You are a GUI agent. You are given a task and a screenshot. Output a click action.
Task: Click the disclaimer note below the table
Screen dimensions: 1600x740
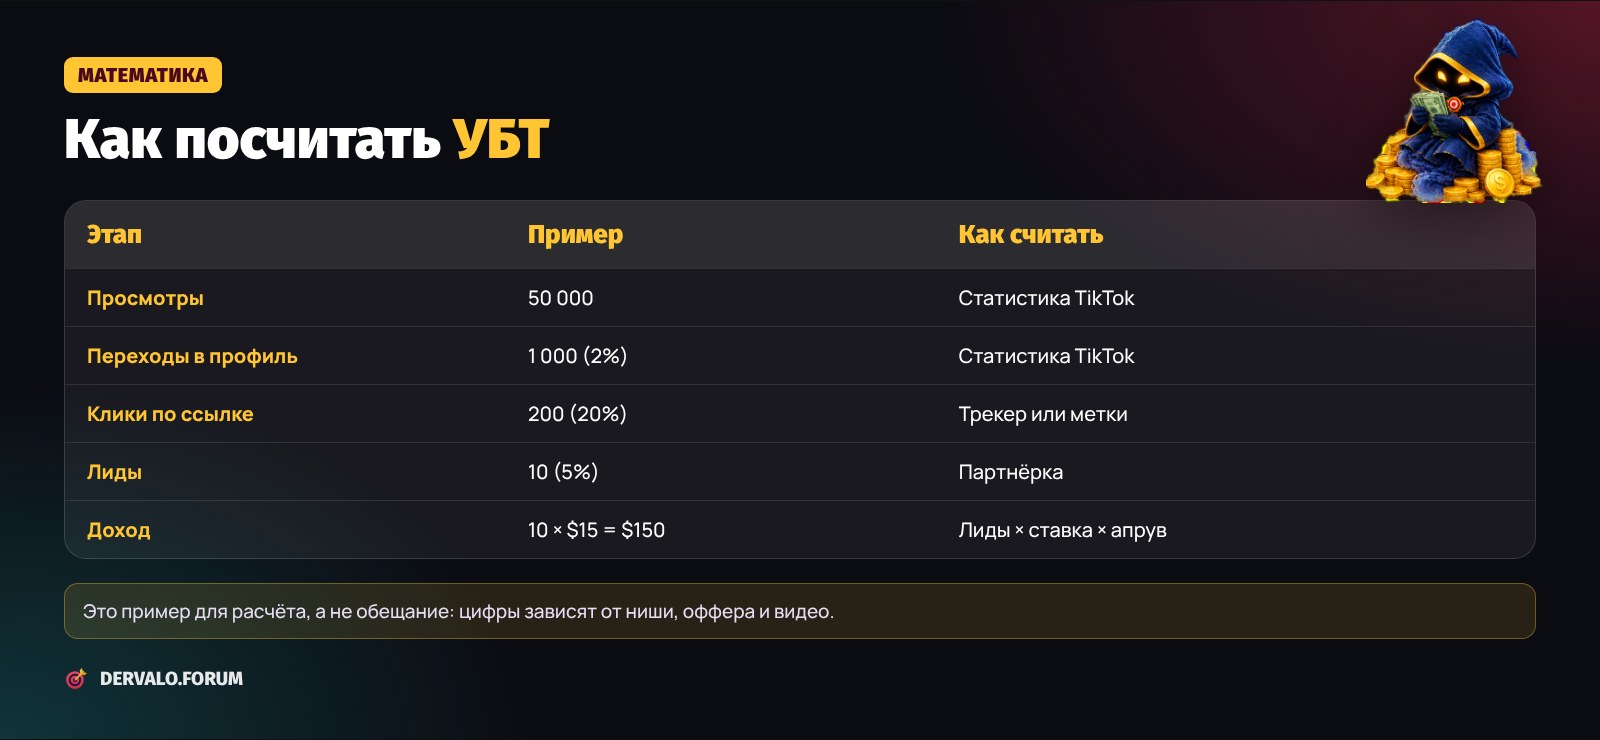click(x=800, y=611)
